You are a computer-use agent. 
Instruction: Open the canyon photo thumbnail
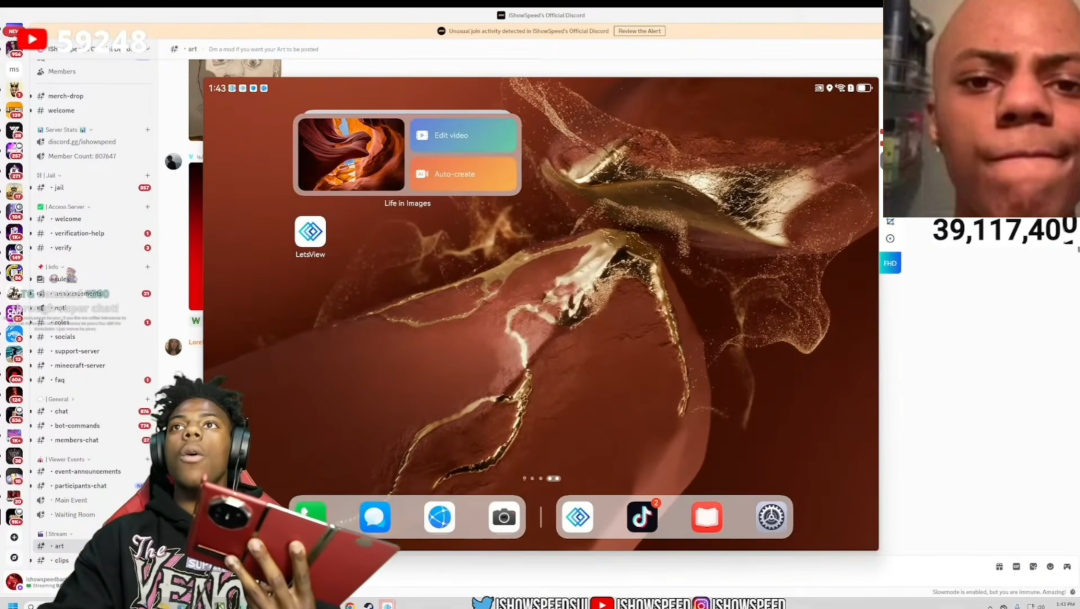click(351, 154)
